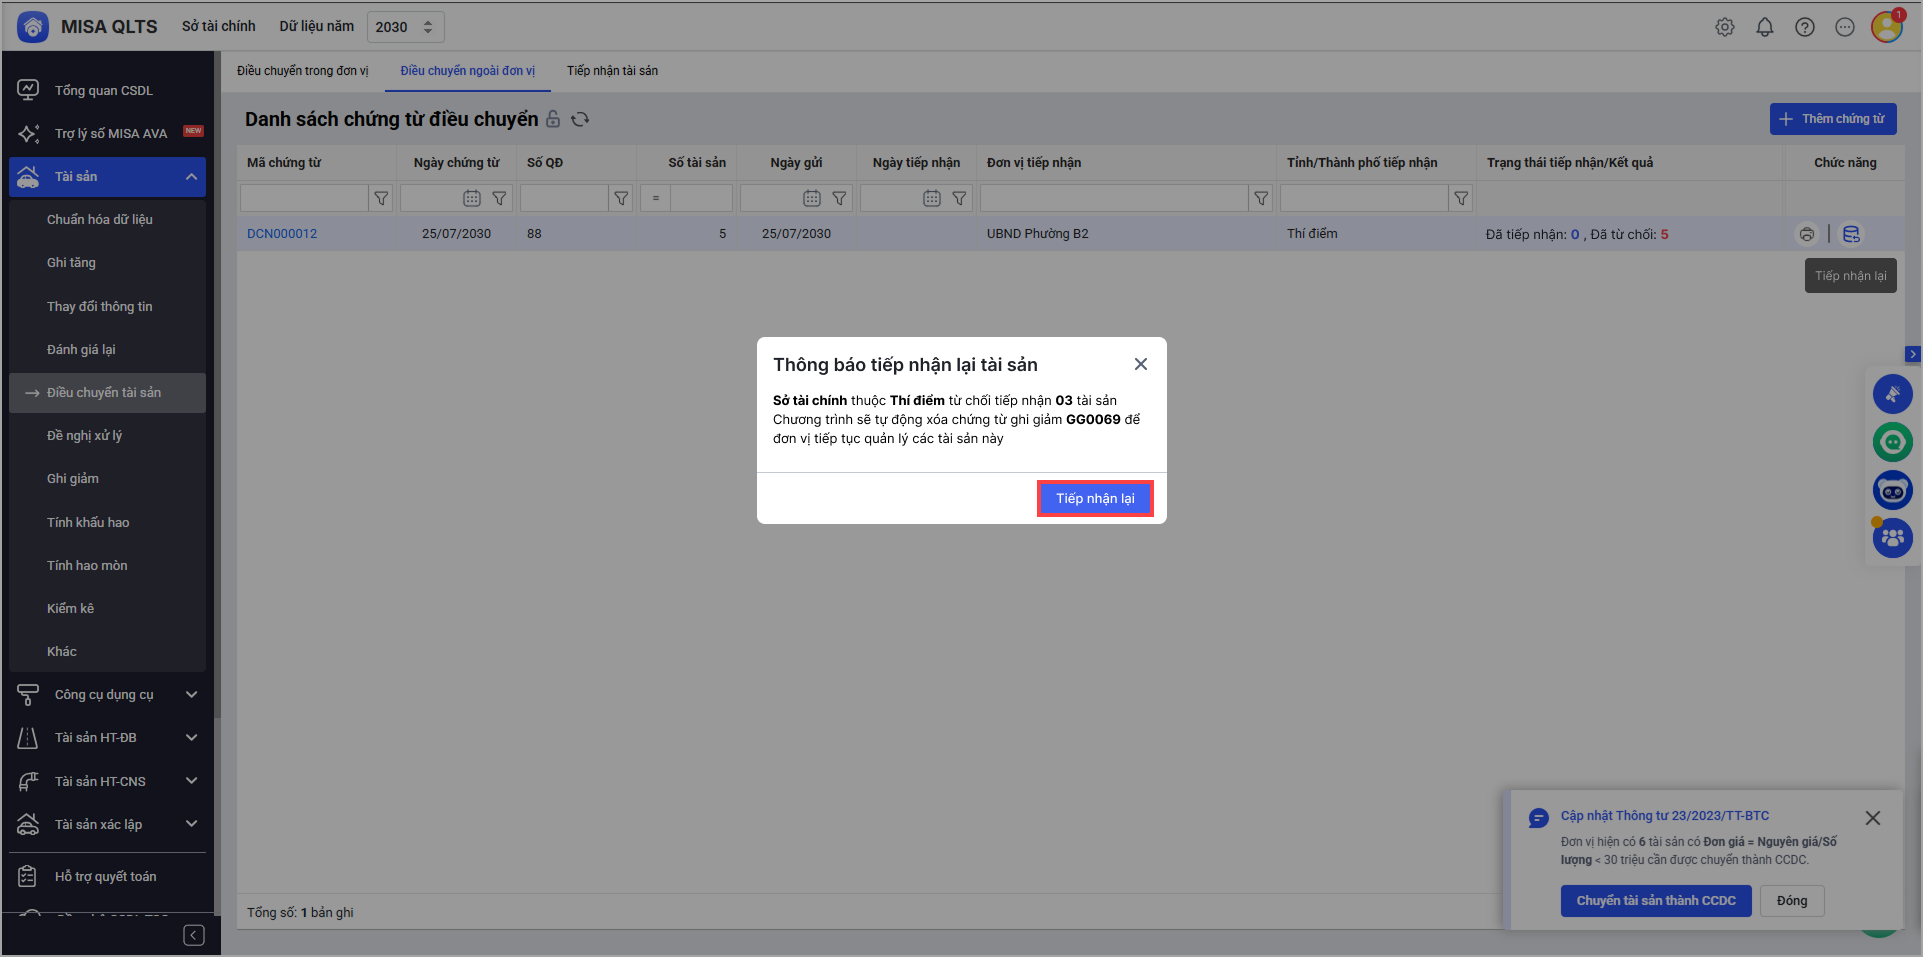1923x957 pixels.
Task: Collapse the Tài sản menu section
Action: click(191, 177)
